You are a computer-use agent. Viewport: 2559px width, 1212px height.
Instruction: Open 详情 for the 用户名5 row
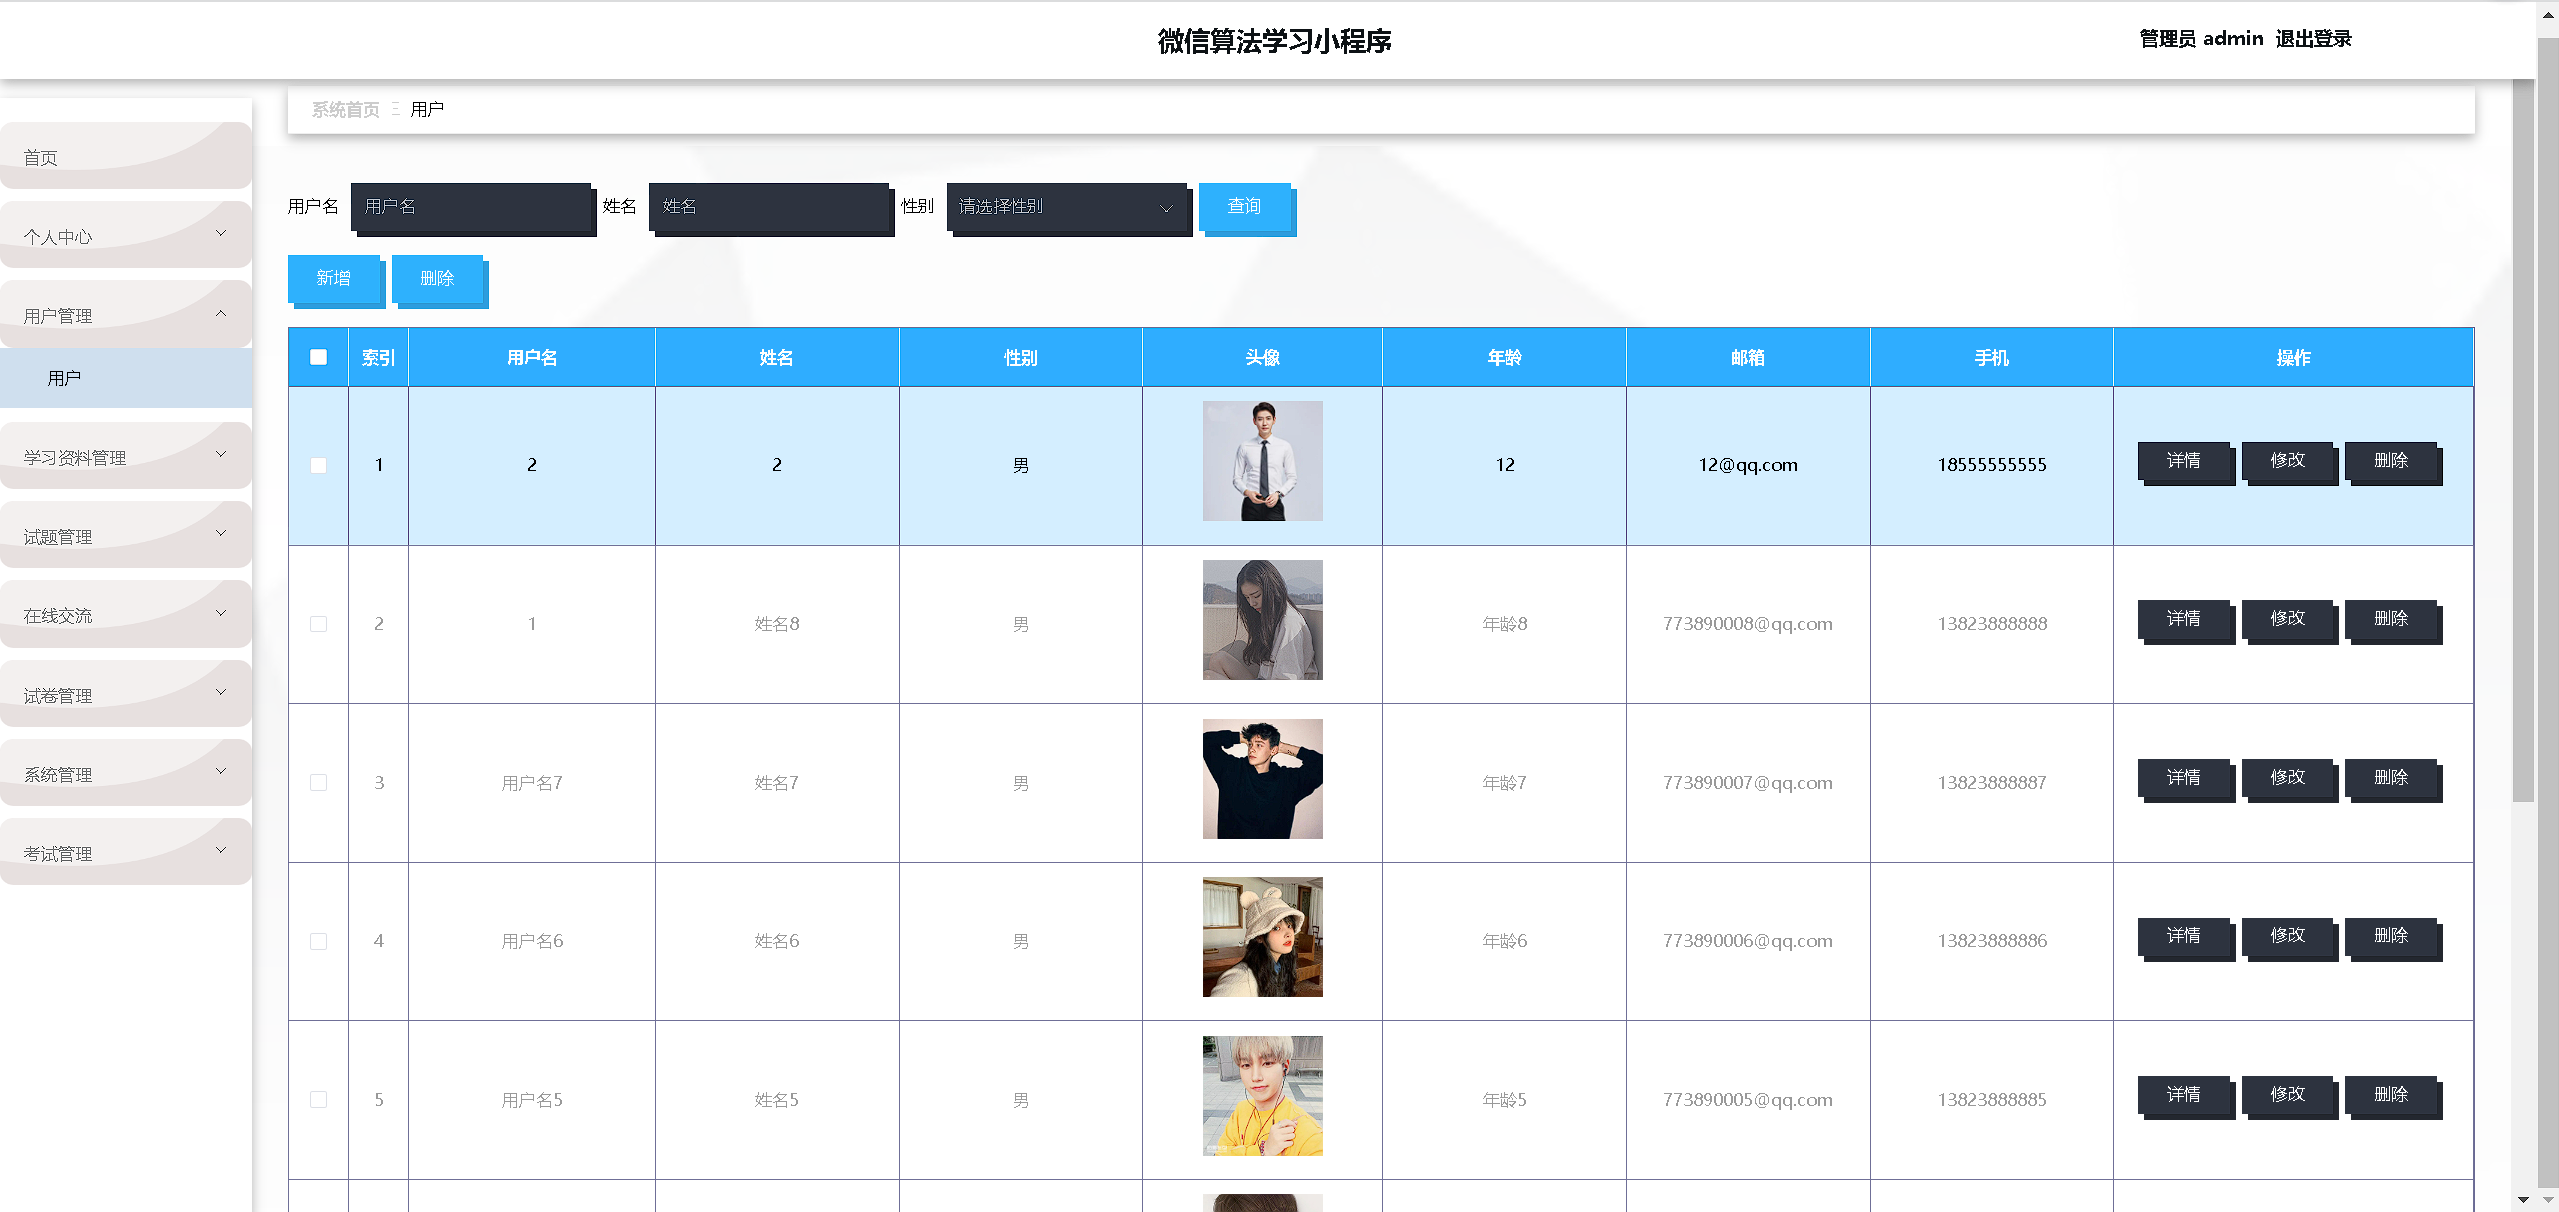coord(2183,1095)
